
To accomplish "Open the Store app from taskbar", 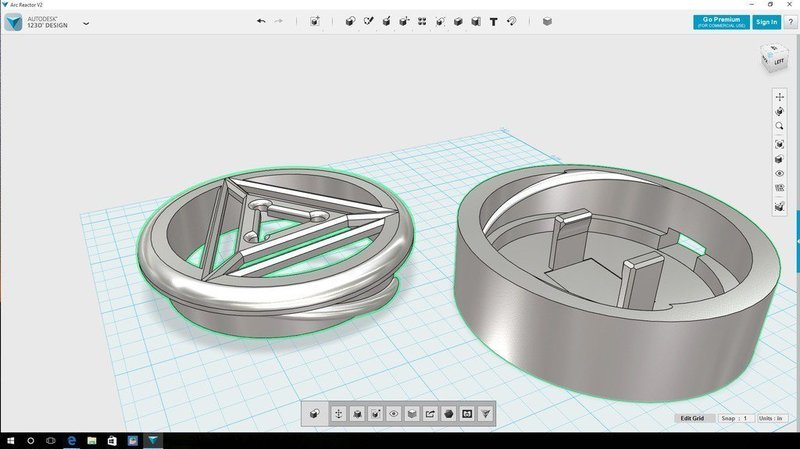I will 112,440.
